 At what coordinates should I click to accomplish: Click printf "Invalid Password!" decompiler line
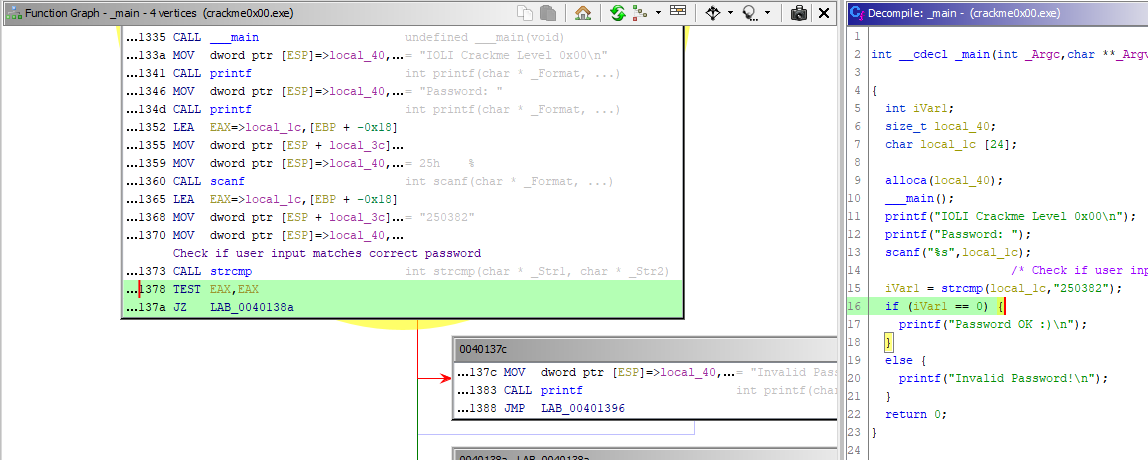[1004, 379]
